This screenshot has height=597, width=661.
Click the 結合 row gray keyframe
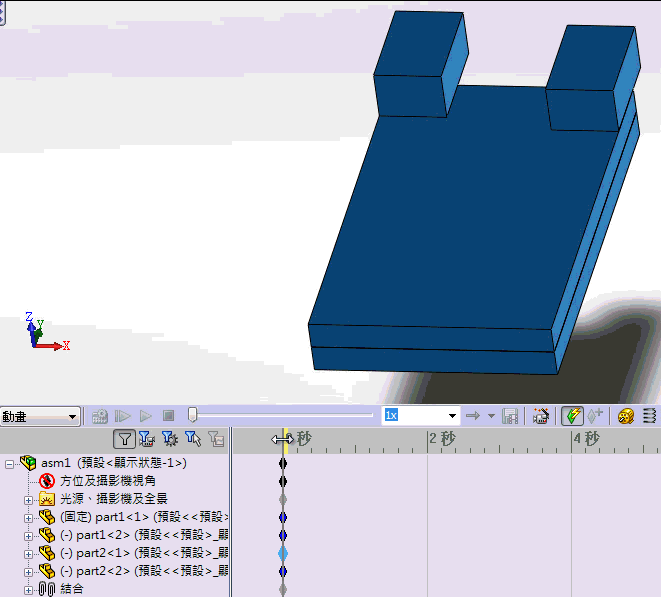283,589
